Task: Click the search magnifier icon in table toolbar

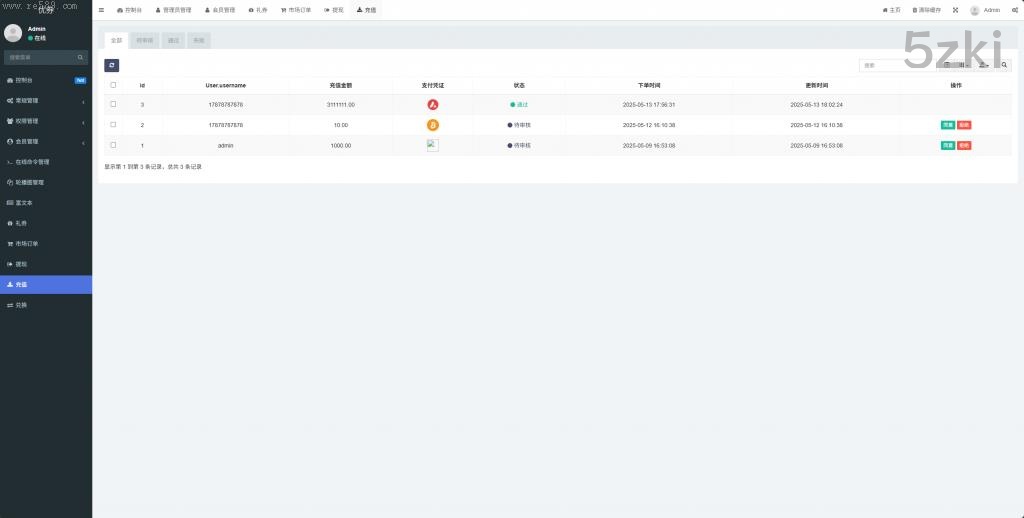Action: coord(1005,65)
